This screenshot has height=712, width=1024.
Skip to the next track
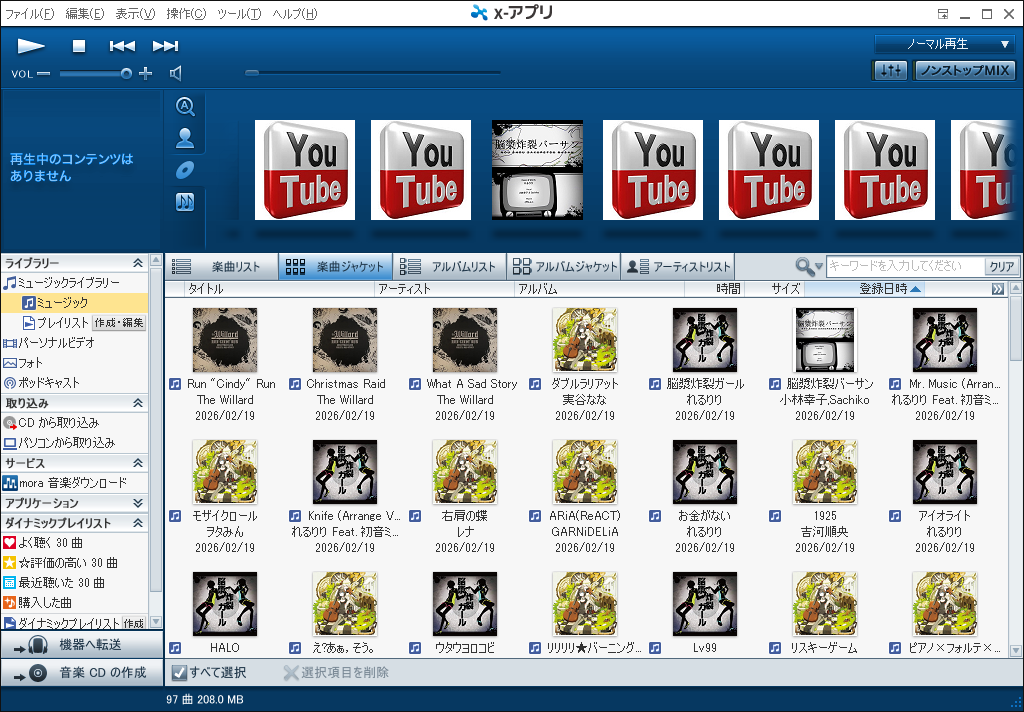coord(165,46)
